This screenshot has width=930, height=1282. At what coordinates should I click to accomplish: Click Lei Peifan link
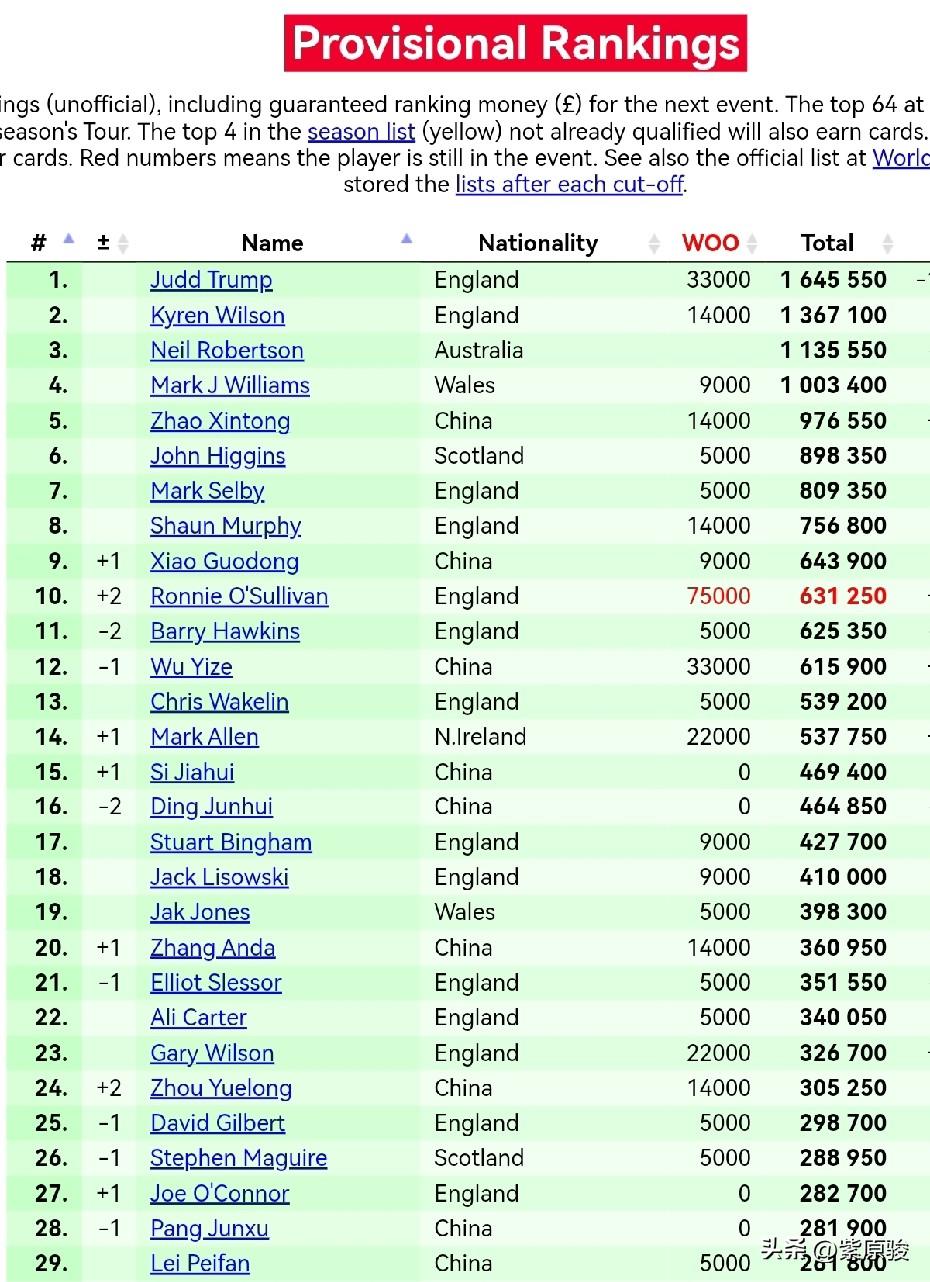tap(200, 1263)
